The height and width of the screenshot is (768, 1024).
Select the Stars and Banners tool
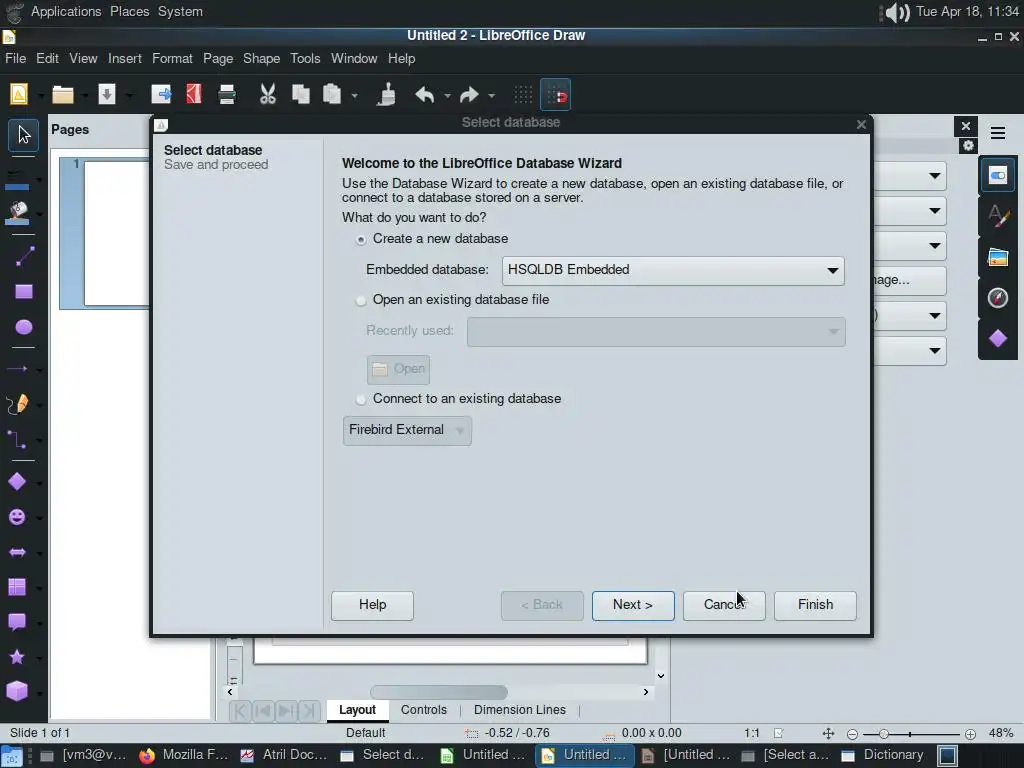point(17,656)
